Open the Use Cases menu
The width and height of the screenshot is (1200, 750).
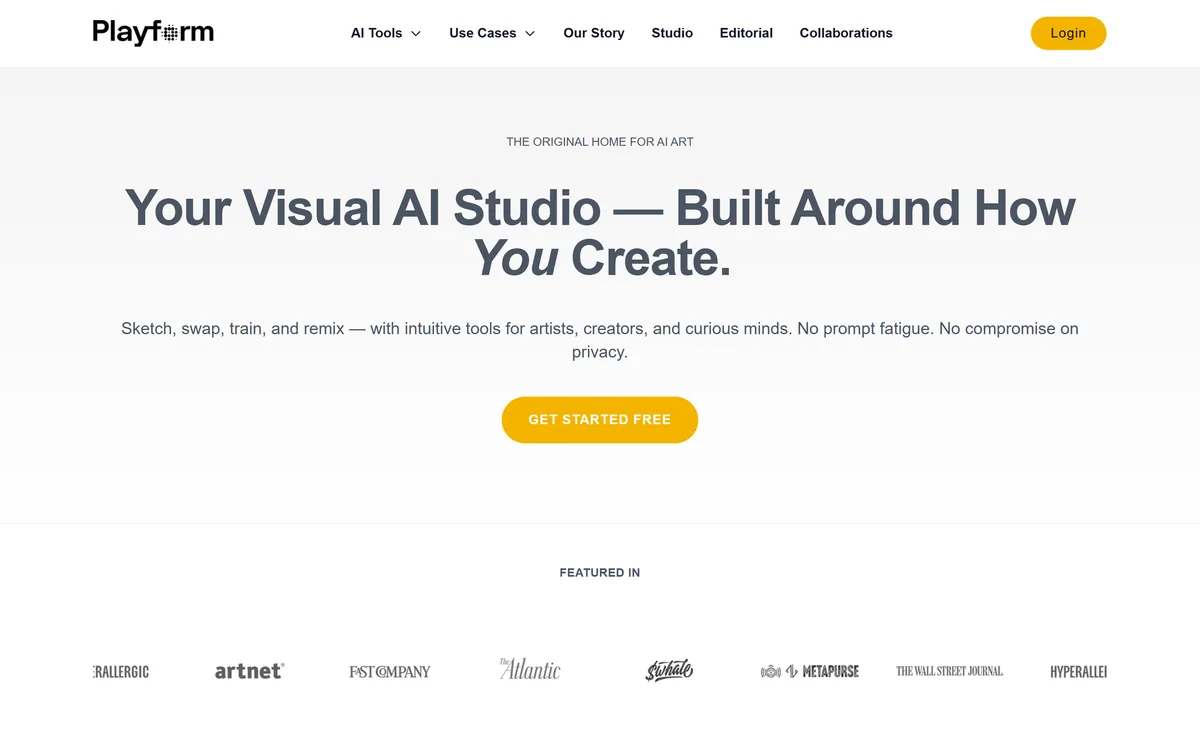492,33
